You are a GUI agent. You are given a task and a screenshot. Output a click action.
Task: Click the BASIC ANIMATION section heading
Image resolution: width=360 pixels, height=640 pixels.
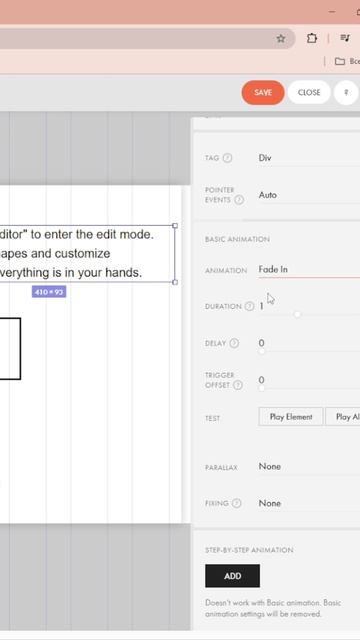point(237,239)
